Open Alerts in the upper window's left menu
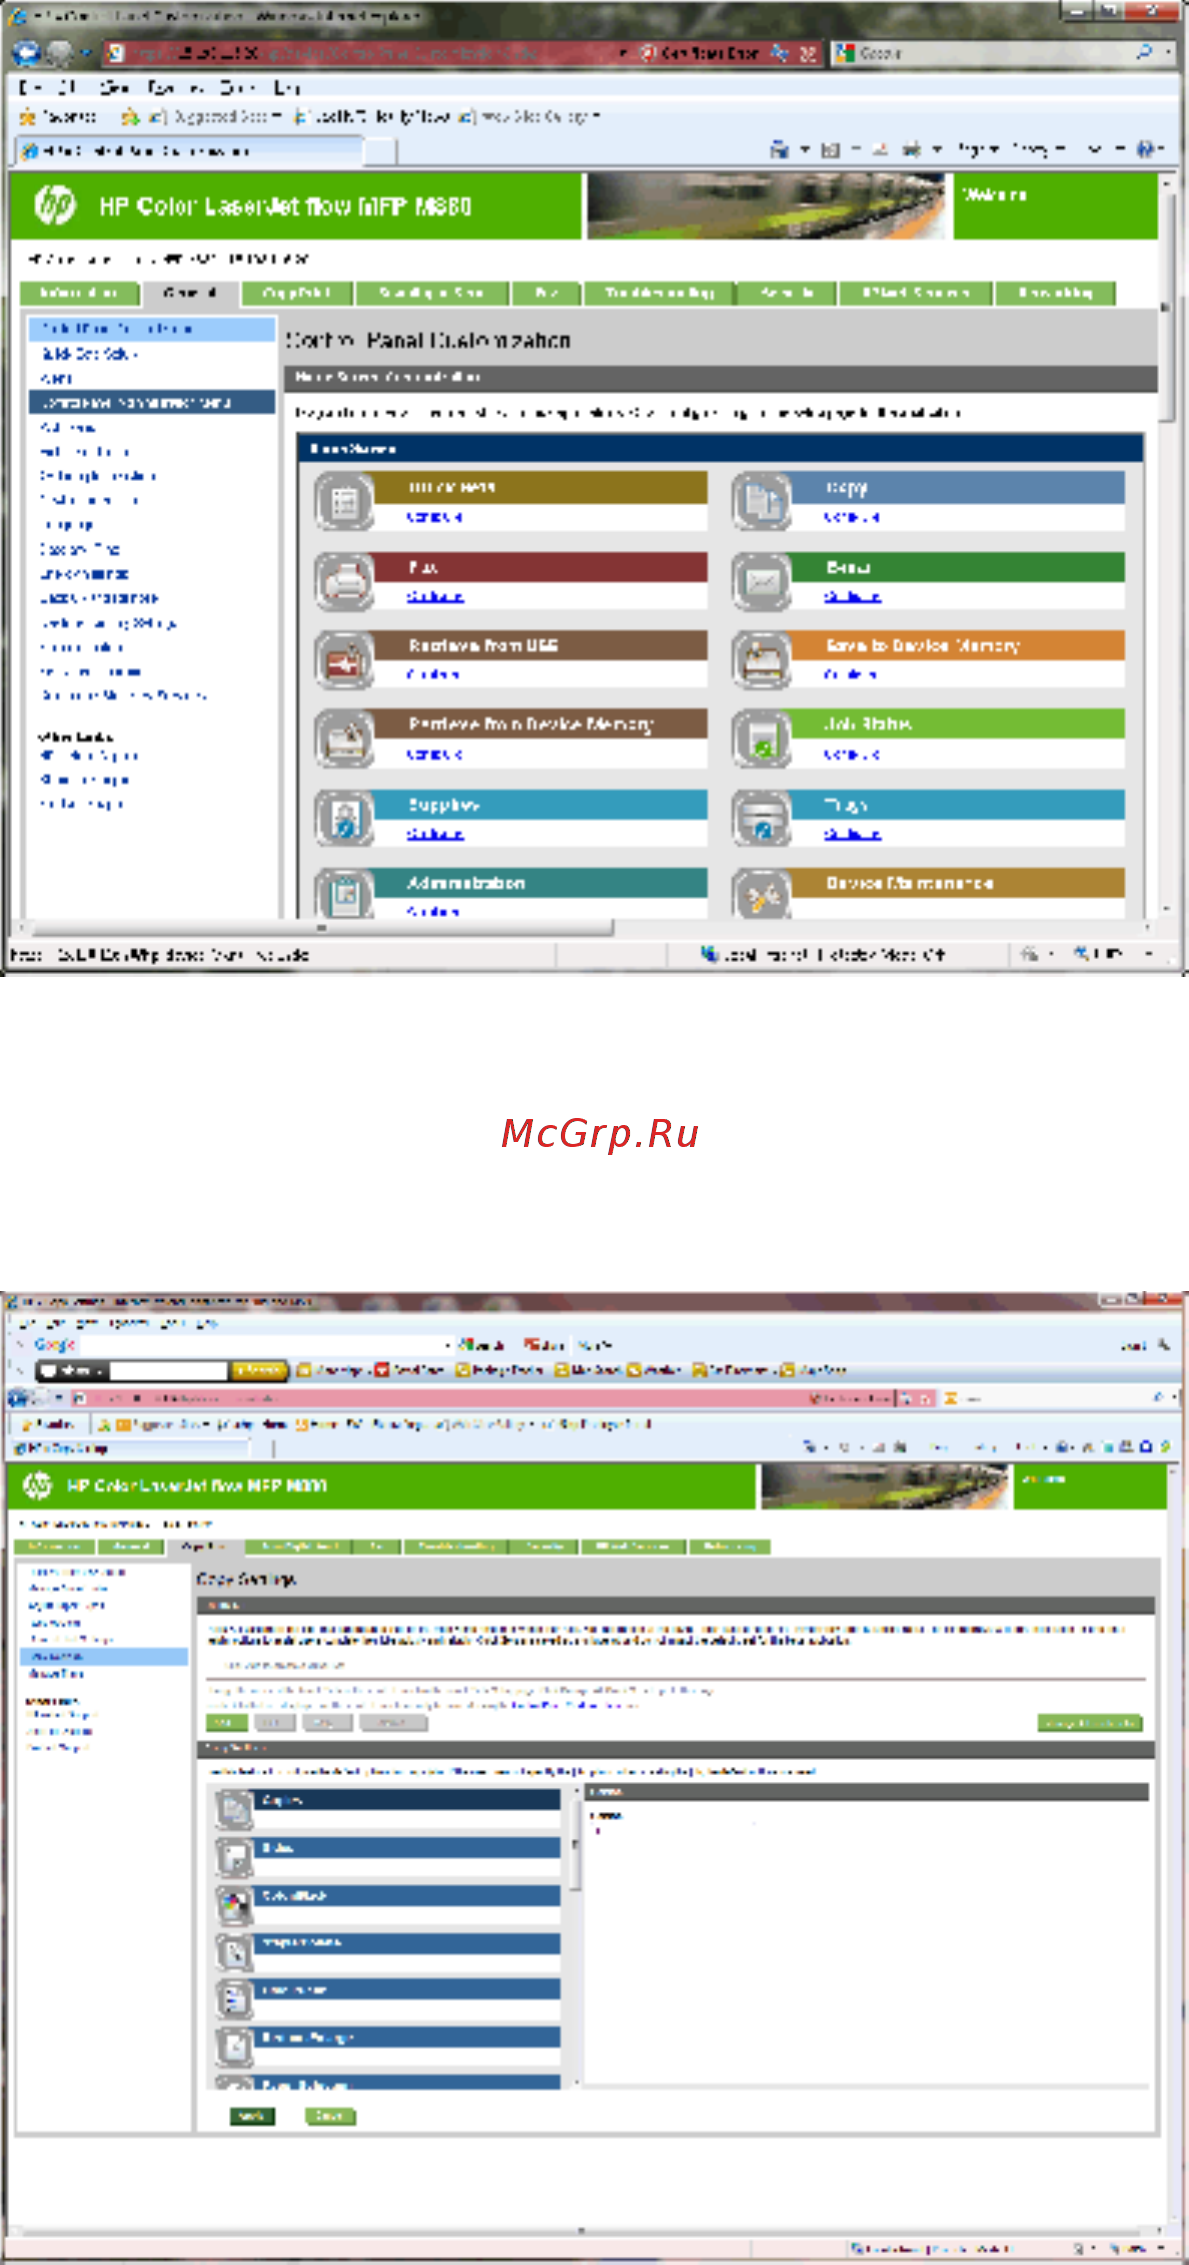Screen dimensions: 1189x2265 pos(57,378)
